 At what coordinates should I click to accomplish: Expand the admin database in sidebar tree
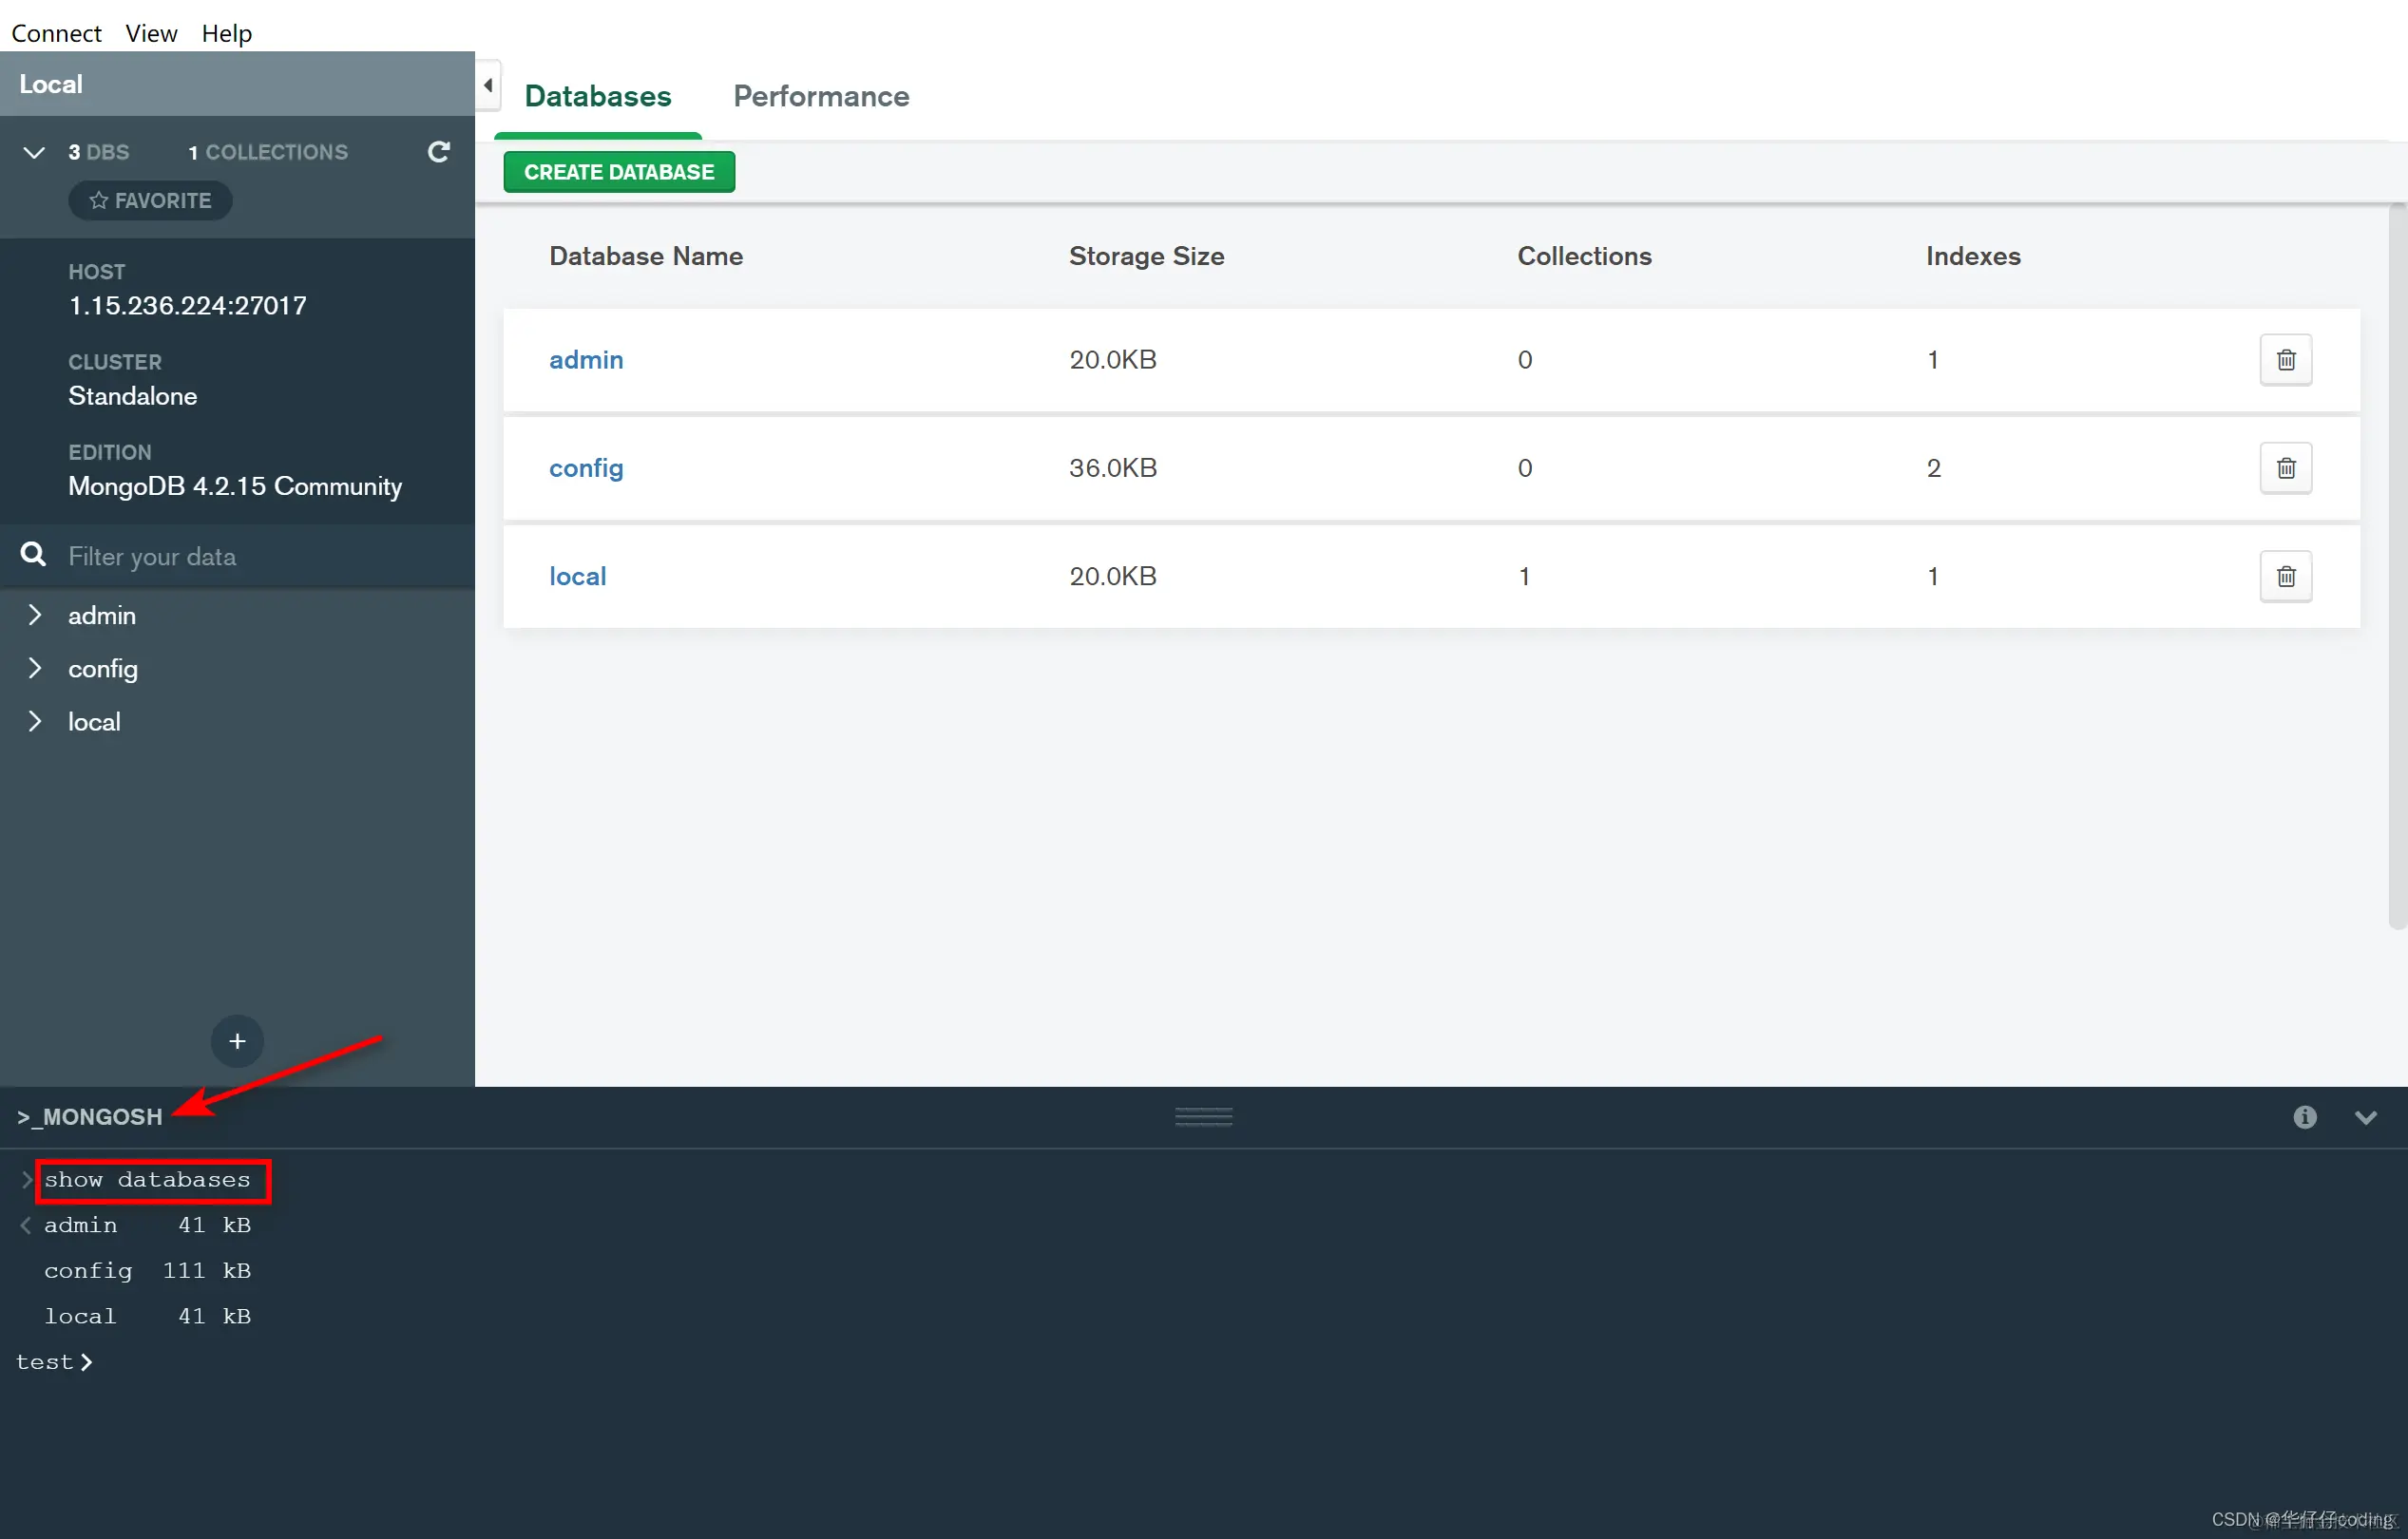[35, 615]
